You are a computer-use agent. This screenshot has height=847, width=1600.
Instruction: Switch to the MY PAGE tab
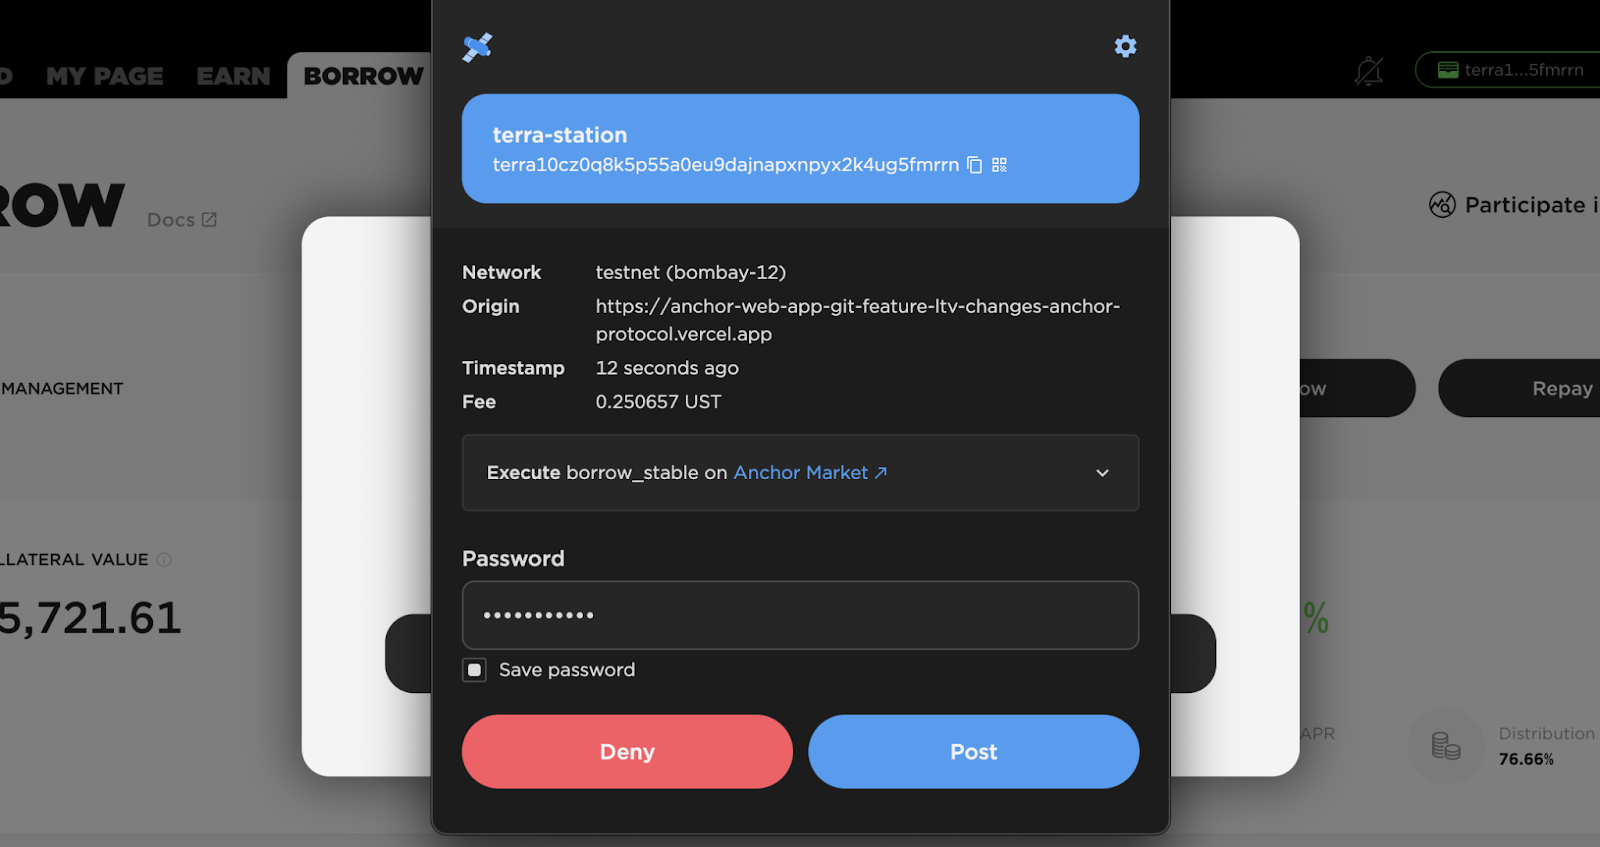click(x=105, y=76)
